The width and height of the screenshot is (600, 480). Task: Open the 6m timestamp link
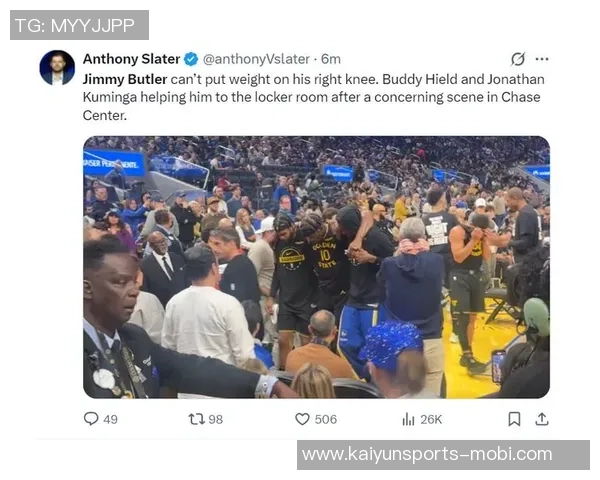coord(331,59)
